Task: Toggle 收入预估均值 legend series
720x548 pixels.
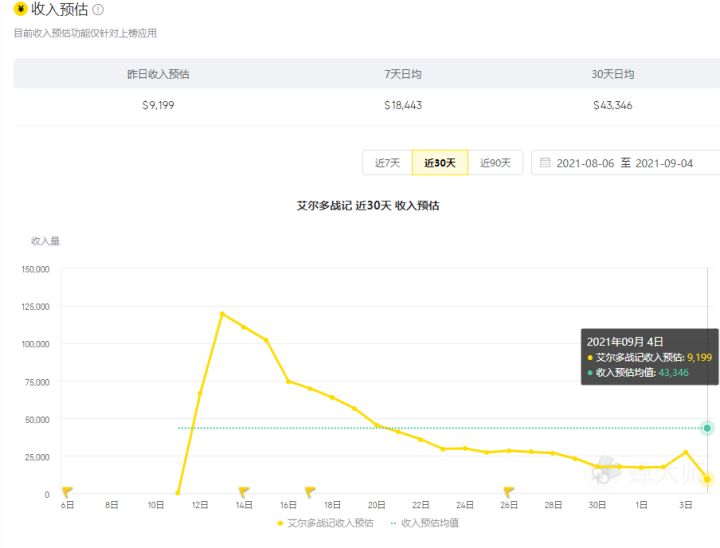Action: [x=424, y=523]
